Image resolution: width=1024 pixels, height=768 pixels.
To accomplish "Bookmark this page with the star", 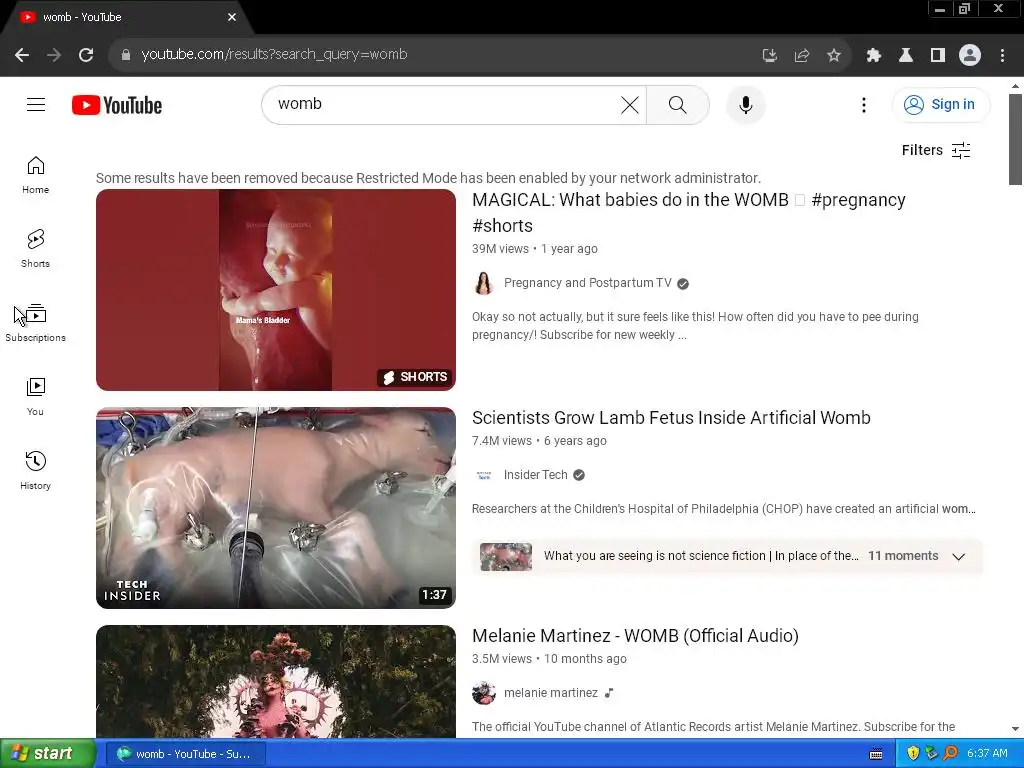I will coord(834,56).
